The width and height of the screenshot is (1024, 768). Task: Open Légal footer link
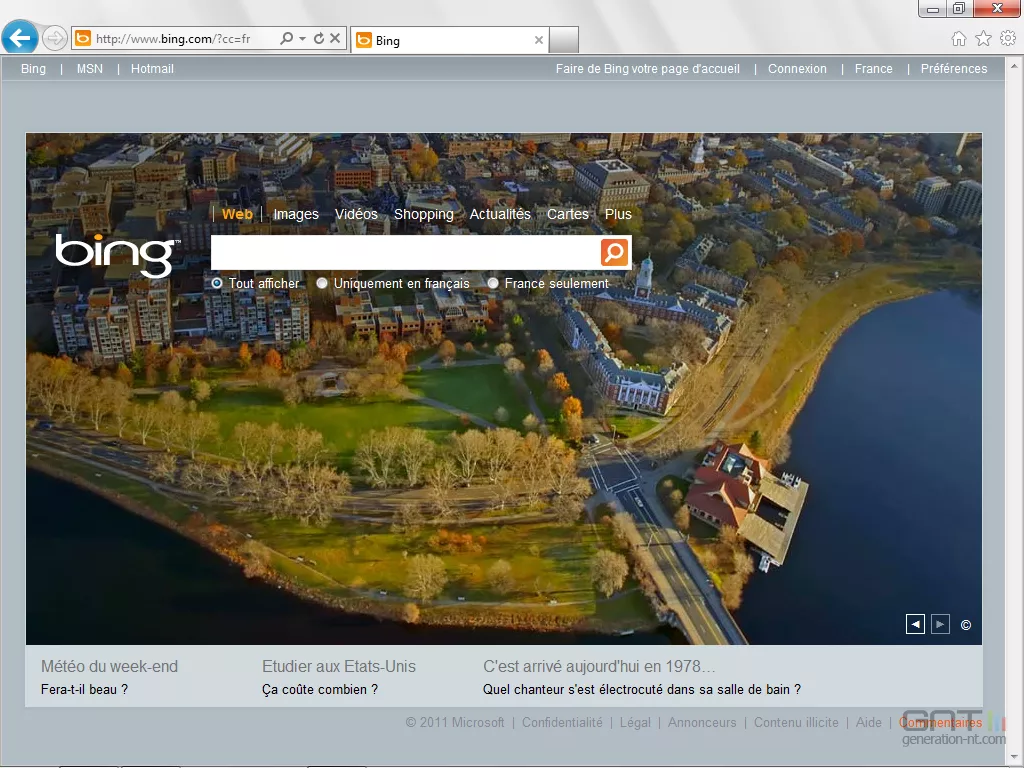click(635, 722)
